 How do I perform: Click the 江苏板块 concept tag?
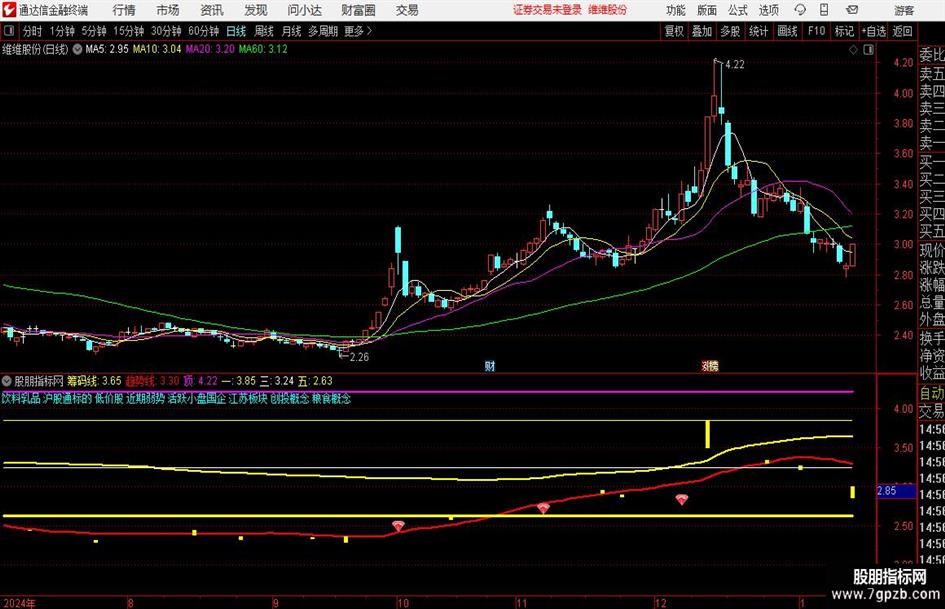pyautogui.click(x=248, y=399)
